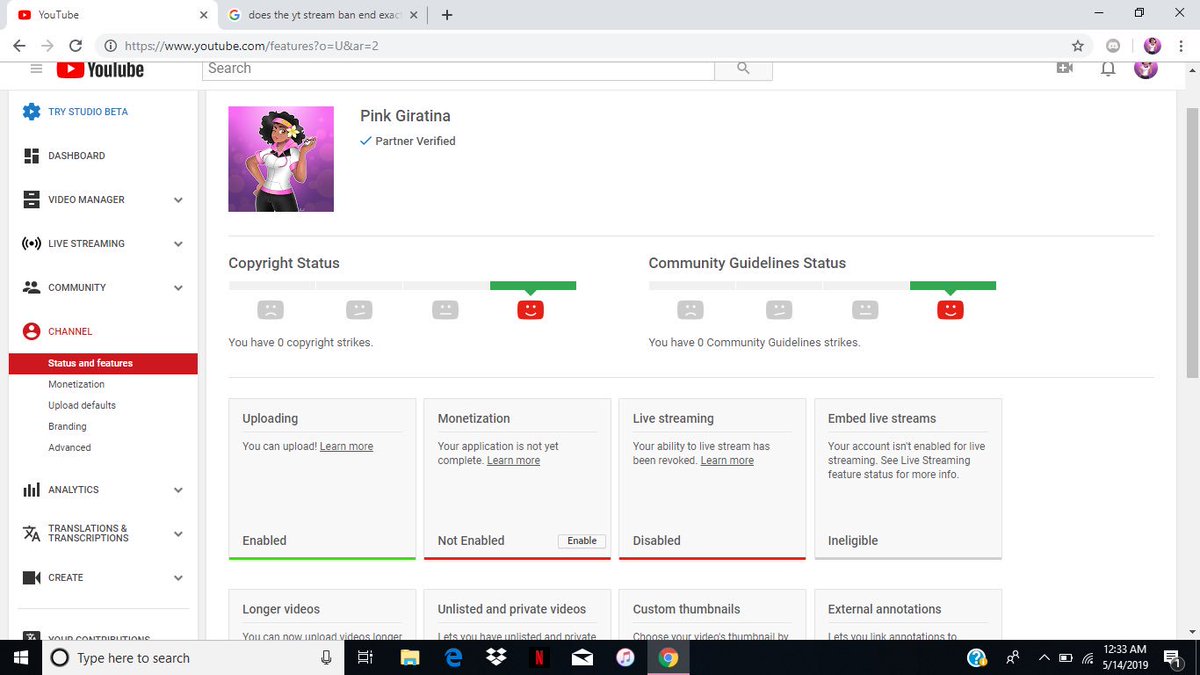Screen dimensions: 1200x675
Task: Open the Monetization menu item
Action: (x=76, y=384)
